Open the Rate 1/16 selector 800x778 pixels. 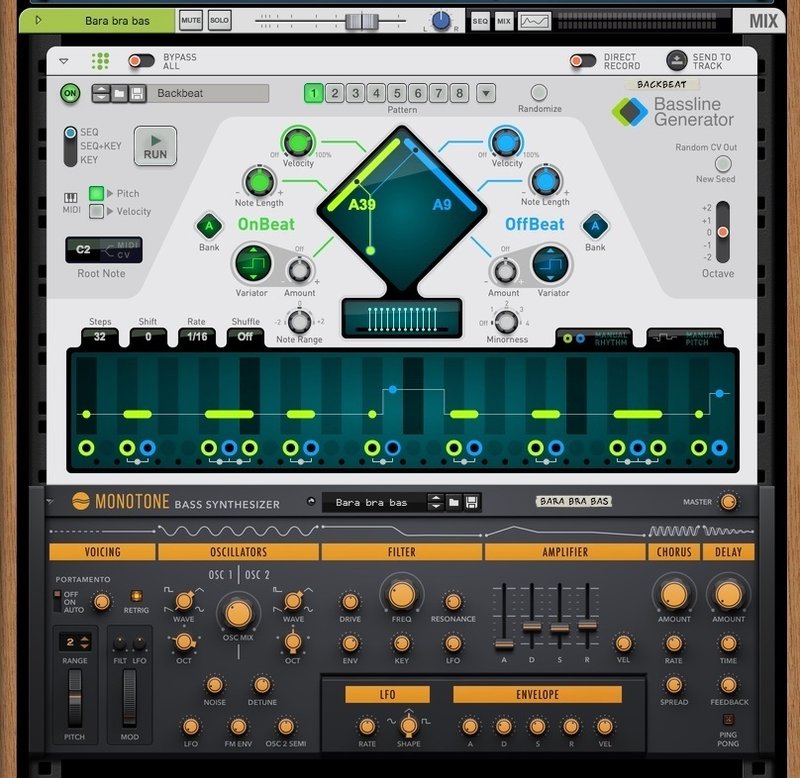point(197,337)
